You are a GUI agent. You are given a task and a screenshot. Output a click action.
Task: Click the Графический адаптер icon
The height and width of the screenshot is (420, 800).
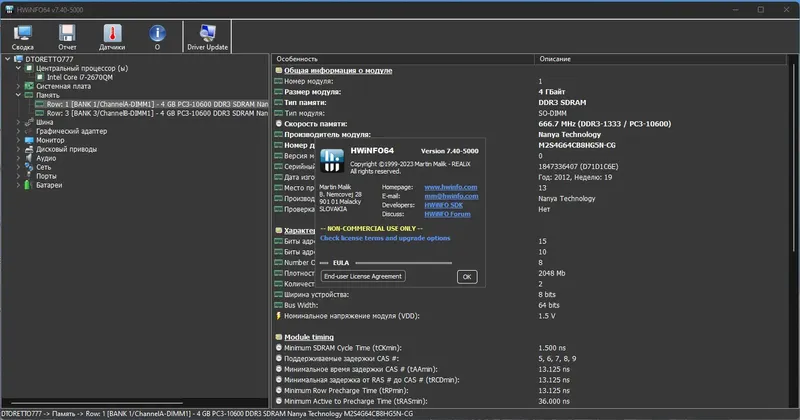tap(29, 131)
